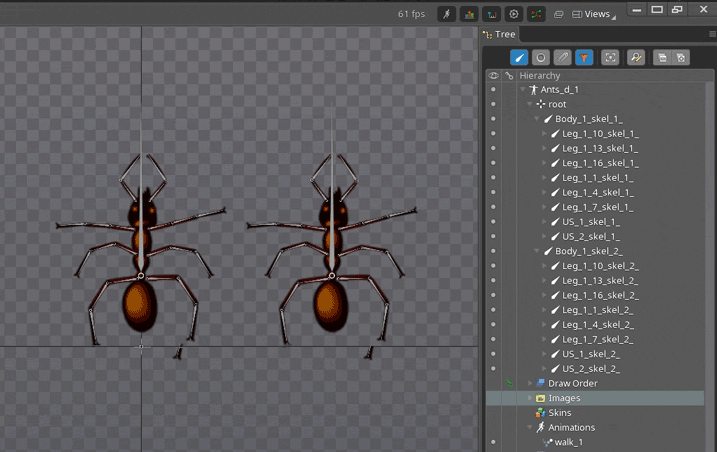The height and width of the screenshot is (452, 717).
Task: Hide the Leg_1_10_skel_1_ bone via visibility dot
Action: pyautogui.click(x=493, y=134)
